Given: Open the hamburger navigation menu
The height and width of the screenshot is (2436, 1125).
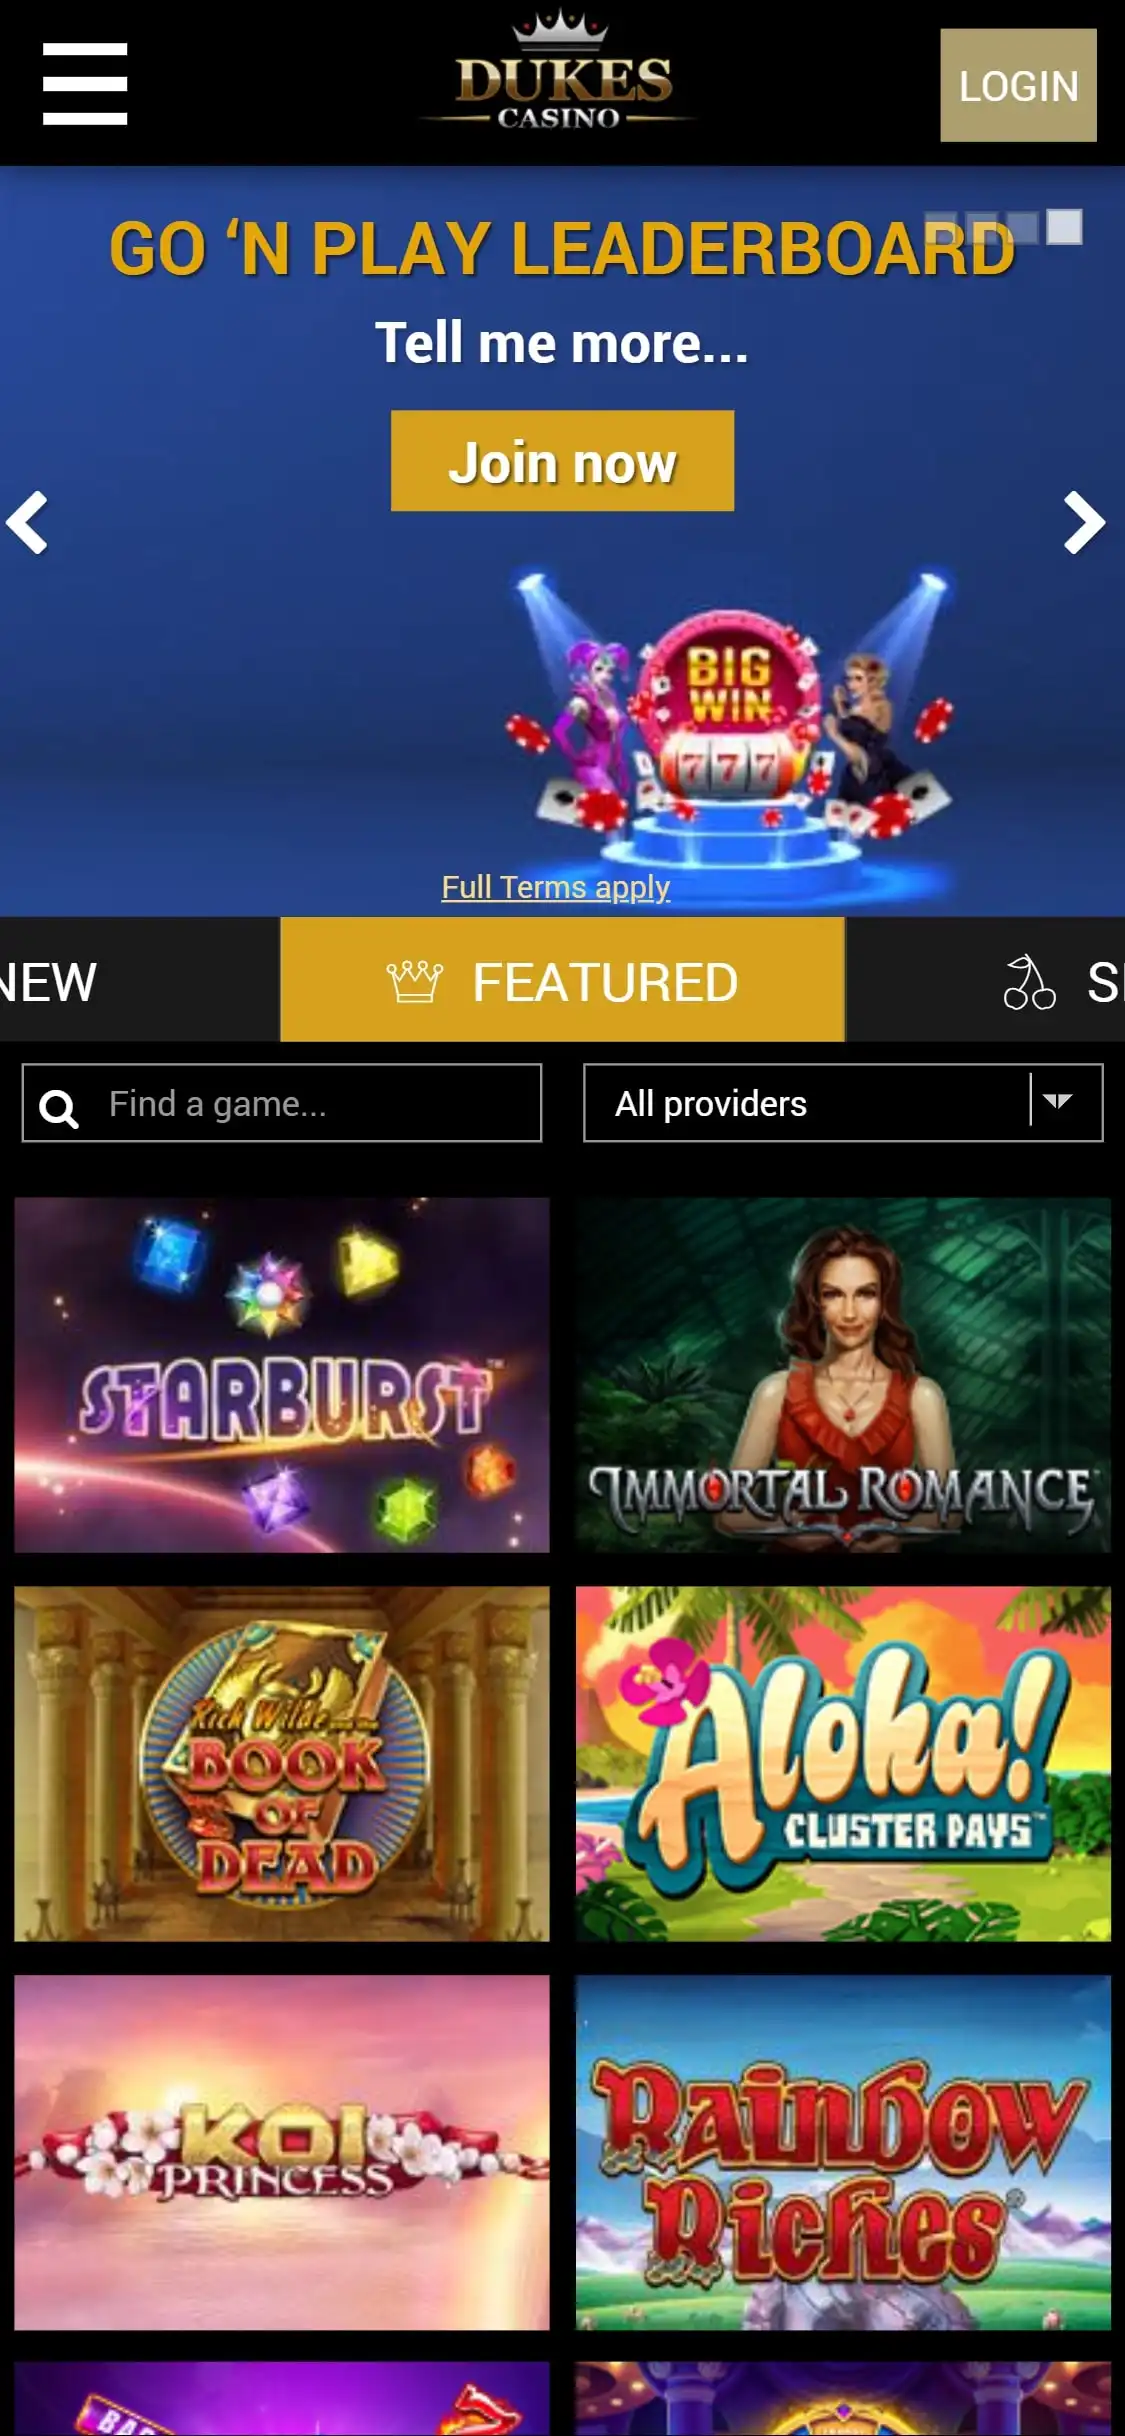Looking at the screenshot, I should 85,84.
